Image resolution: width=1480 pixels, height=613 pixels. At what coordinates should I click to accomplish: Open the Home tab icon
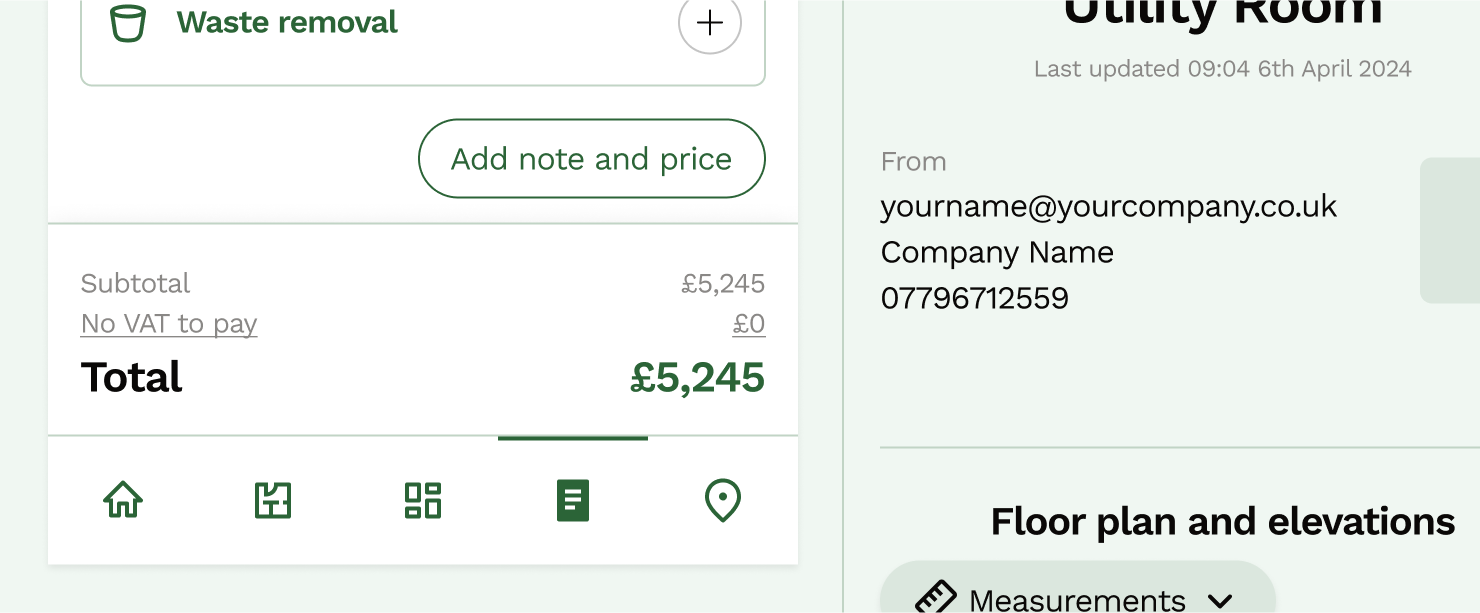pyautogui.click(x=123, y=499)
